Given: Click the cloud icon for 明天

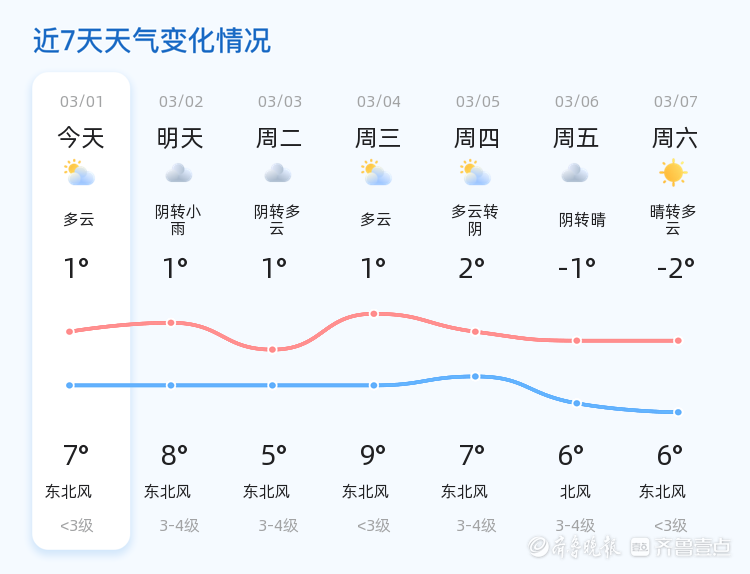Looking at the screenshot, I should coord(178,173).
